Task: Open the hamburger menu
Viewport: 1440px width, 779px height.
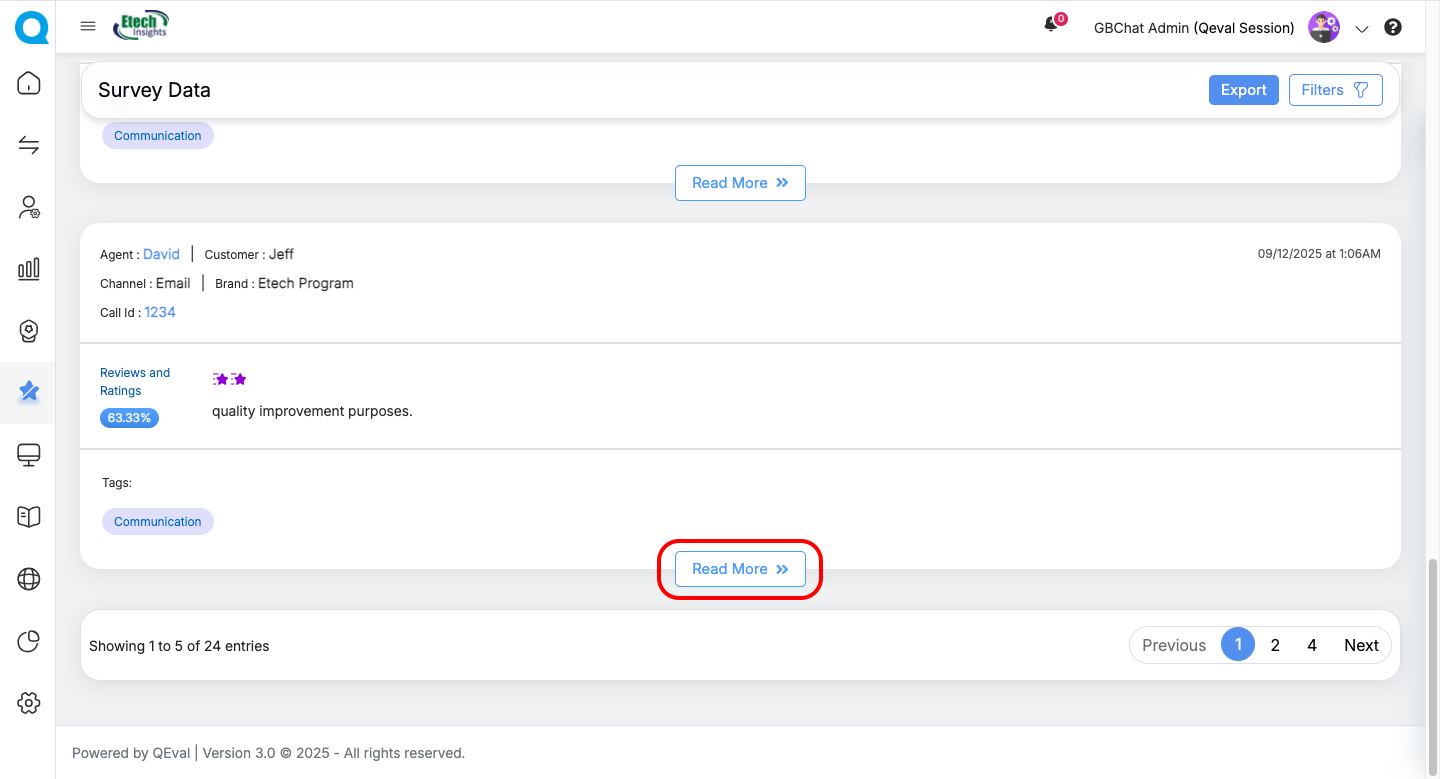Action: 88,27
